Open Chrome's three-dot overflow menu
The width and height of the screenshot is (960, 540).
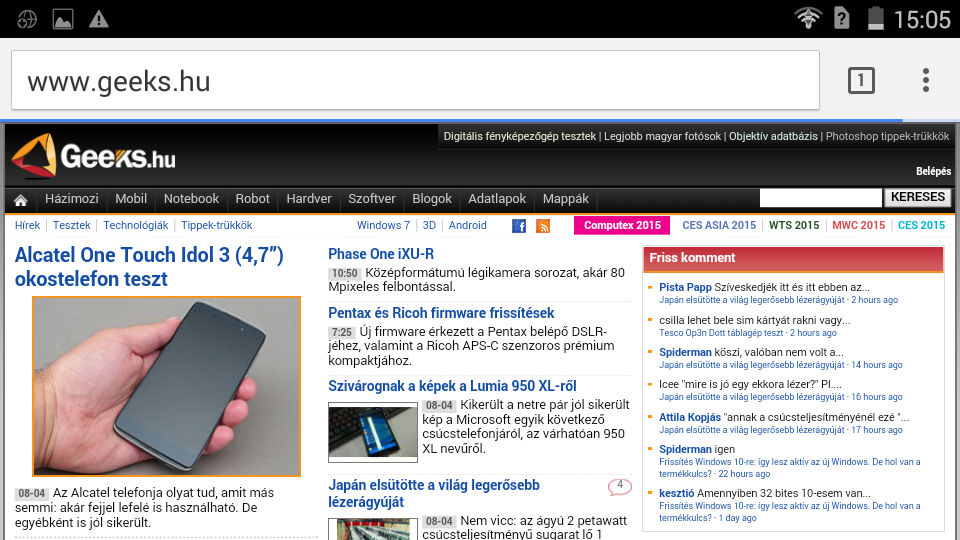(926, 80)
